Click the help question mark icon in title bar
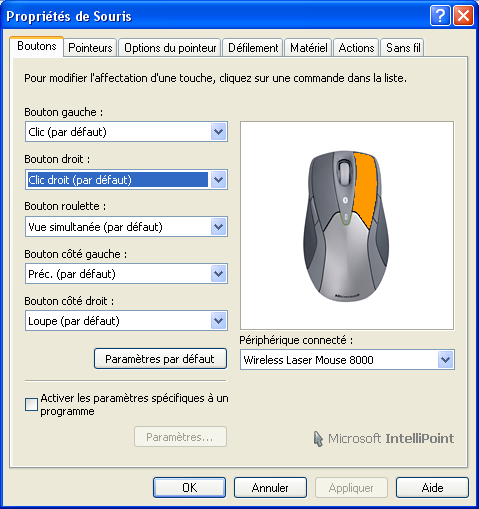Viewport: 479px width, 509px height. 440,15
